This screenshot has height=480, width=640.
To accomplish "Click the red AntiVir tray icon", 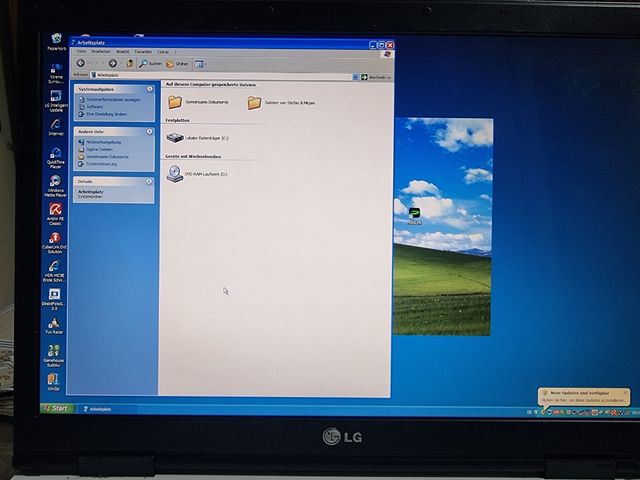I will (614, 413).
